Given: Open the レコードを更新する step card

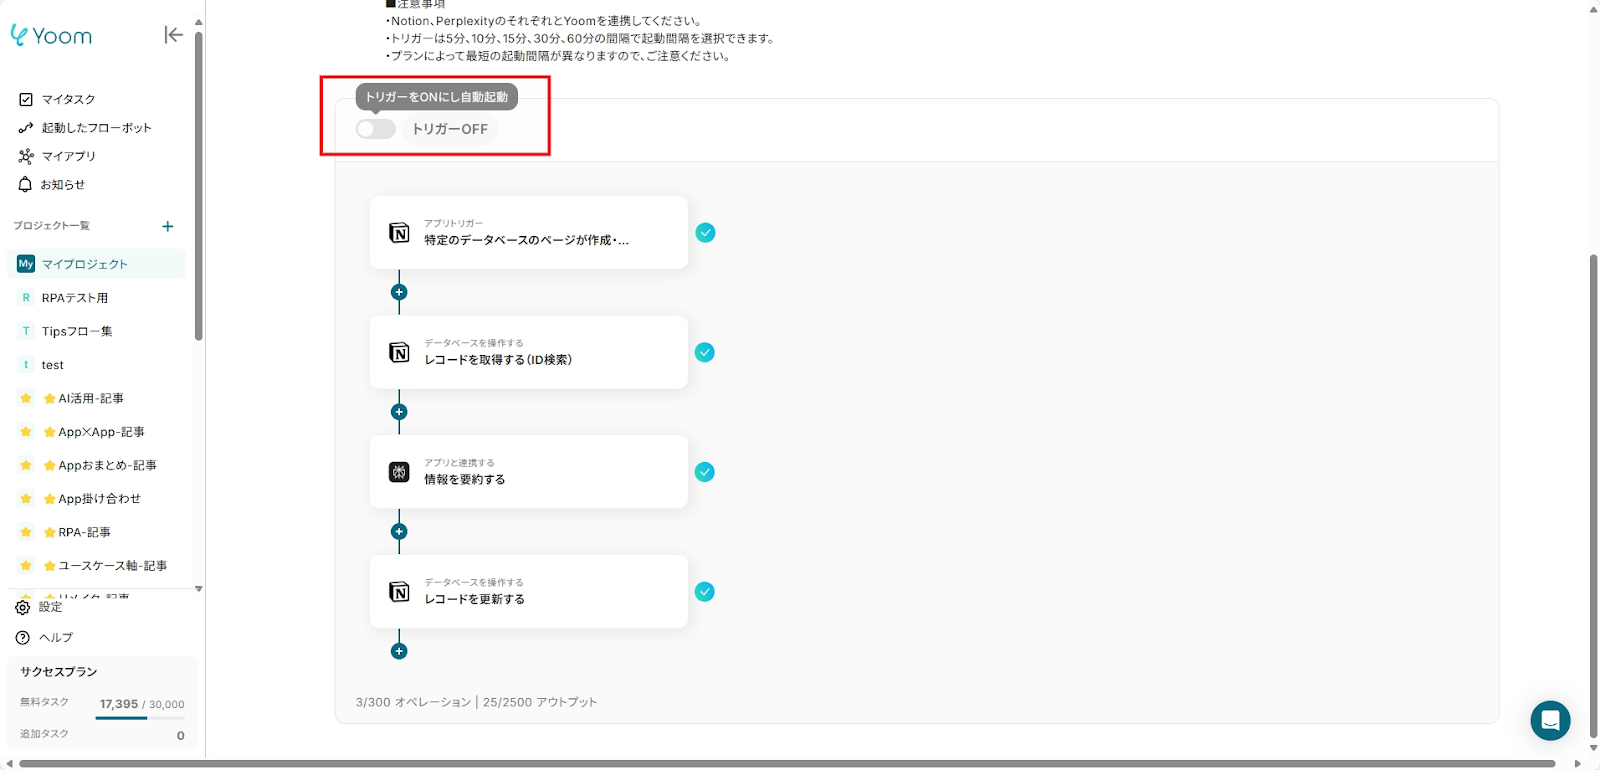Looking at the screenshot, I should point(529,592).
